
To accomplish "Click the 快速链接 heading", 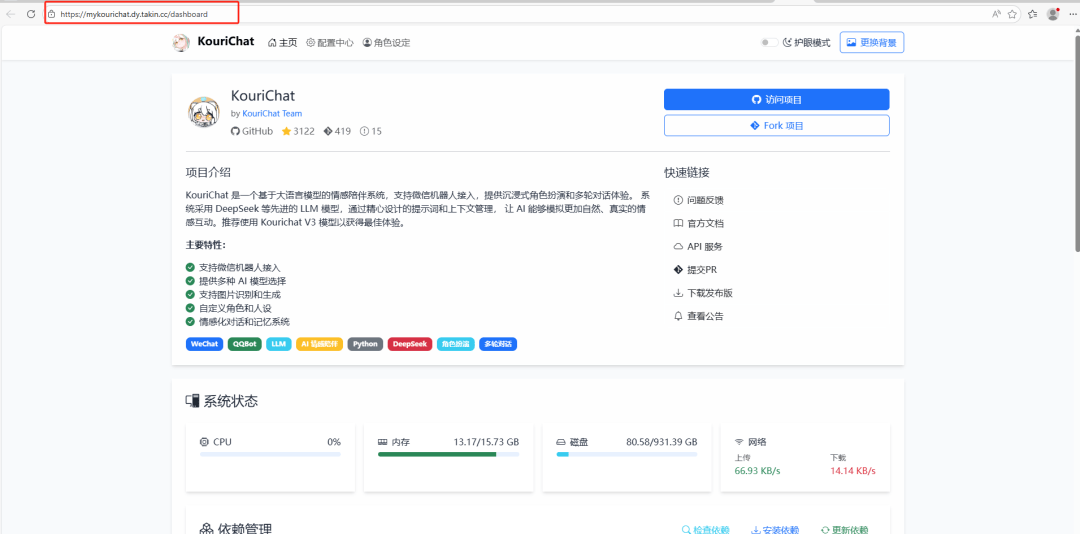I will pos(687,172).
